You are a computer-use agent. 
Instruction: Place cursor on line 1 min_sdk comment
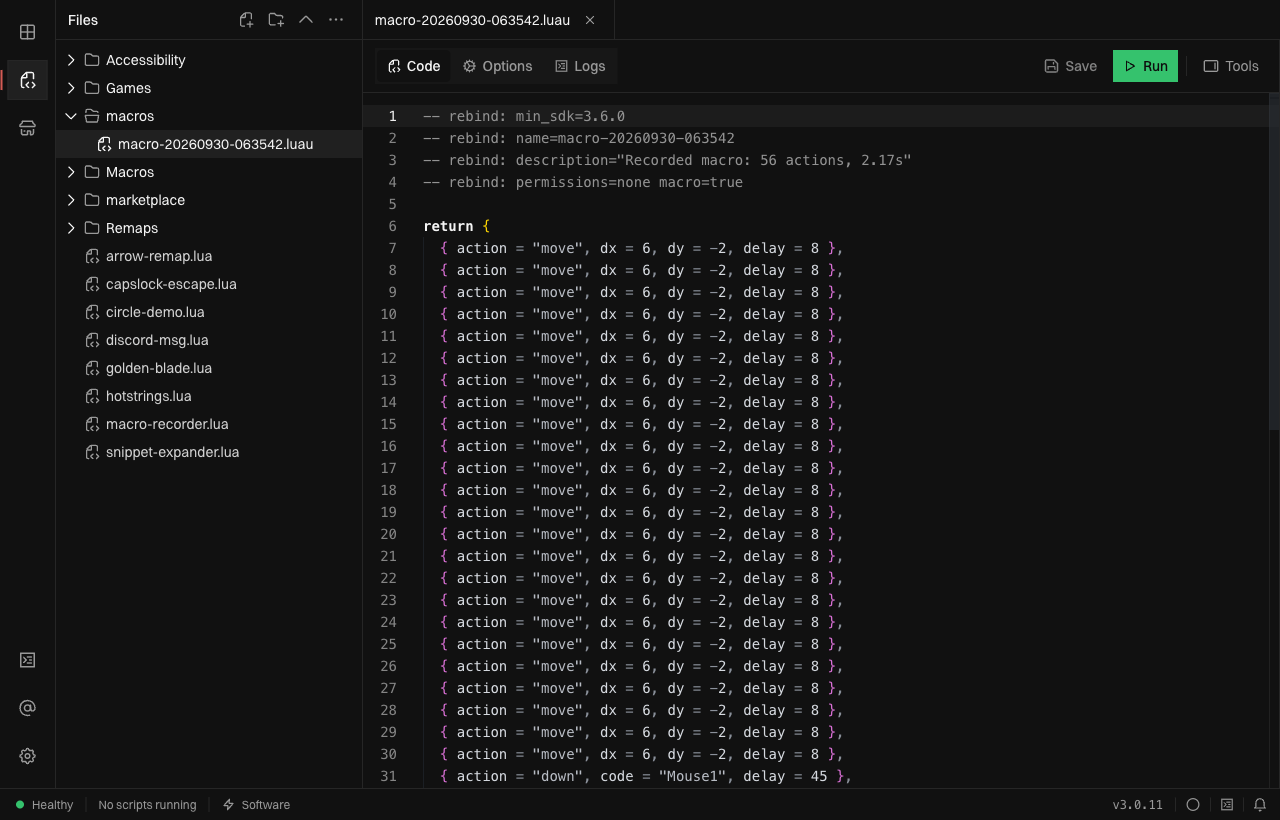point(524,116)
